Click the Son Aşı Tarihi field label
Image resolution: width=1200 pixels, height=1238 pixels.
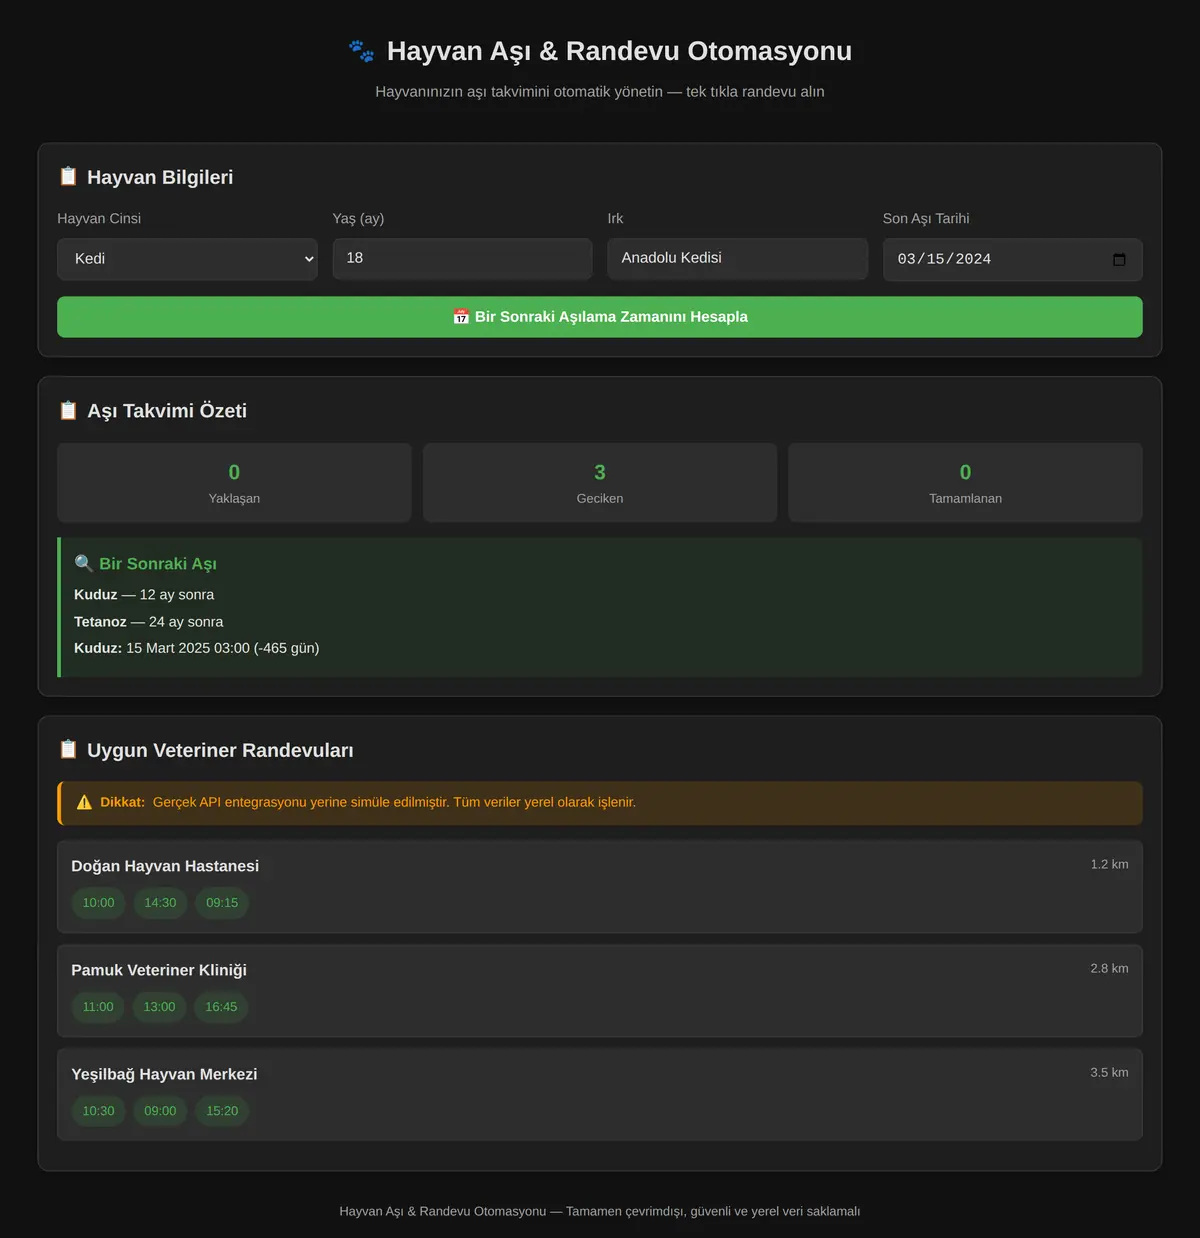[x=926, y=218]
